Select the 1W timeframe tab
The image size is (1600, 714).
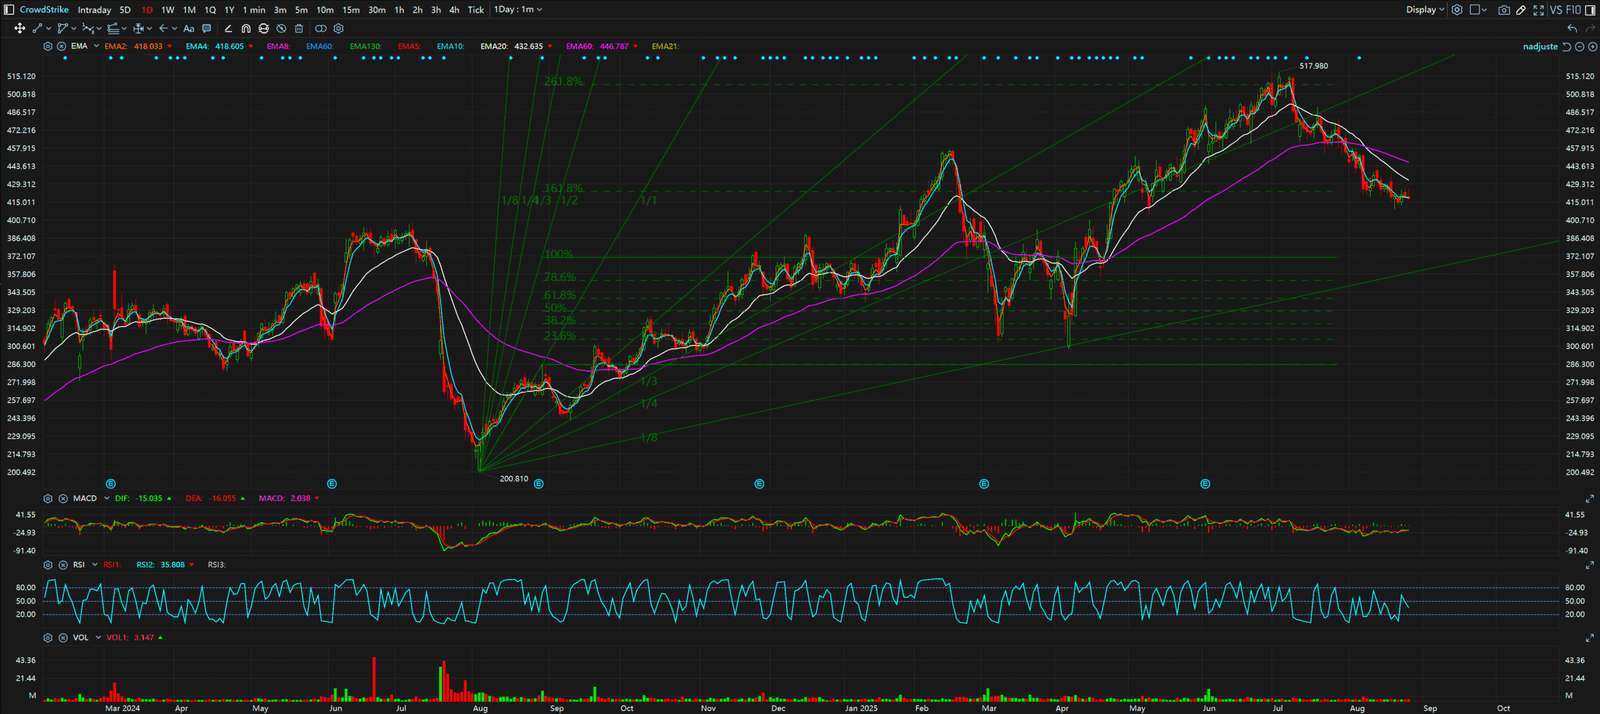tap(168, 10)
